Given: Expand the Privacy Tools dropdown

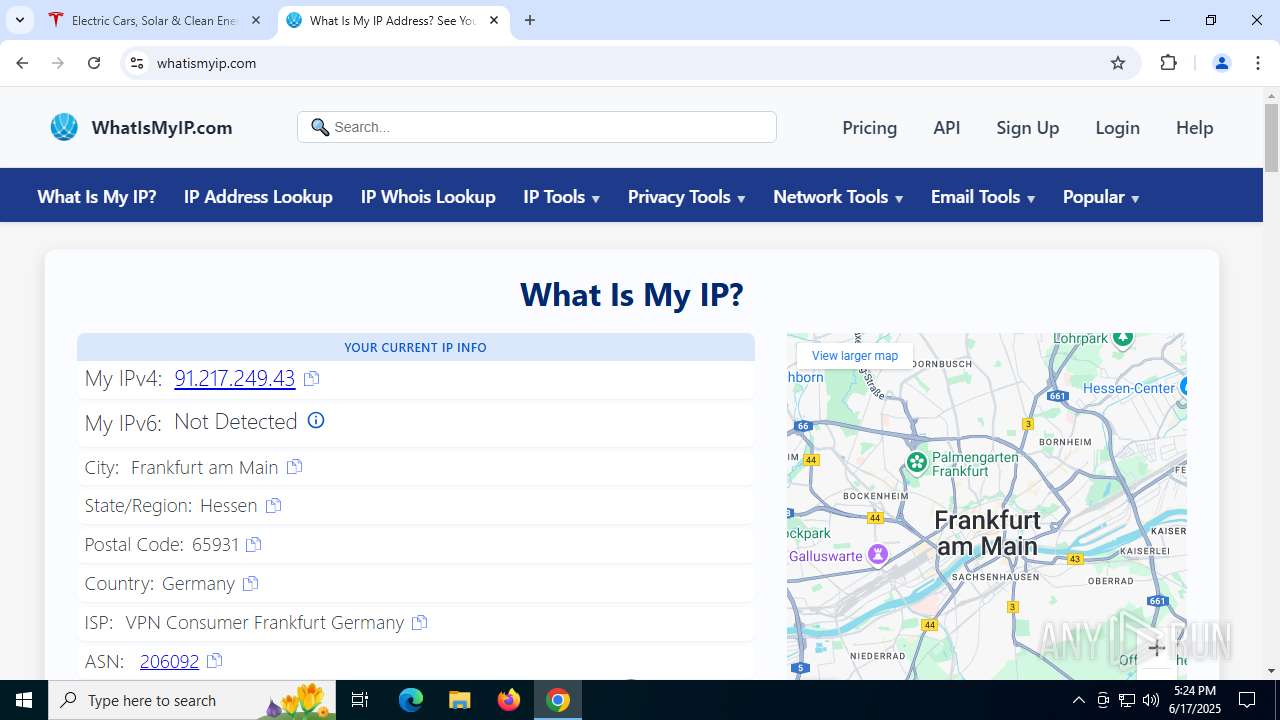Looking at the screenshot, I should click(686, 197).
